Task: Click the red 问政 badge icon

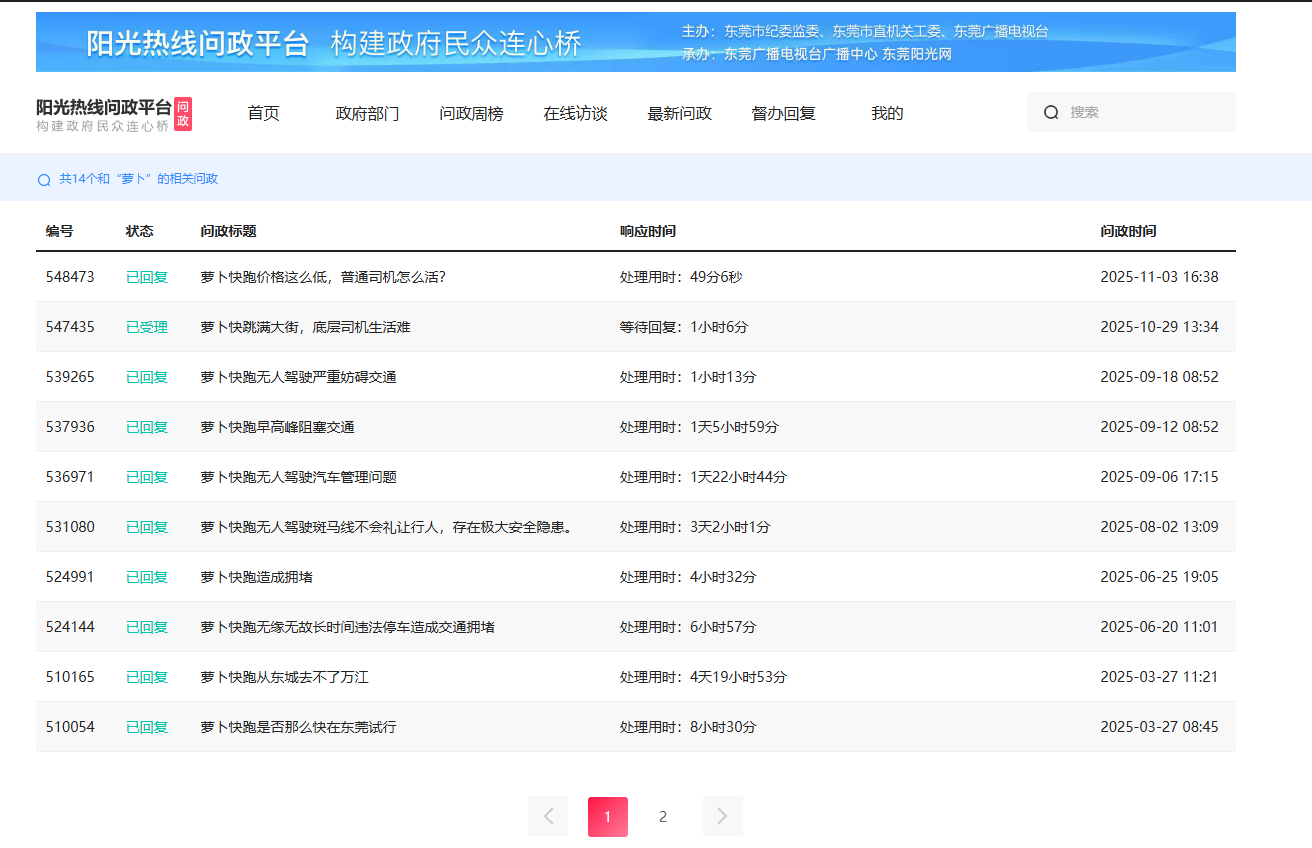Action: click(x=182, y=114)
